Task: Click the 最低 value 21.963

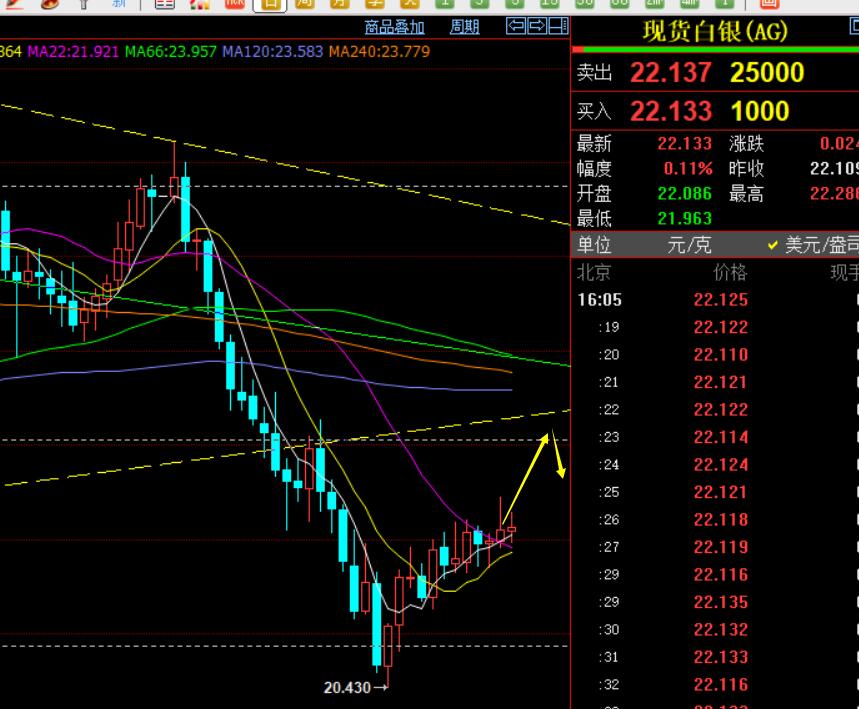Action: 684,219
